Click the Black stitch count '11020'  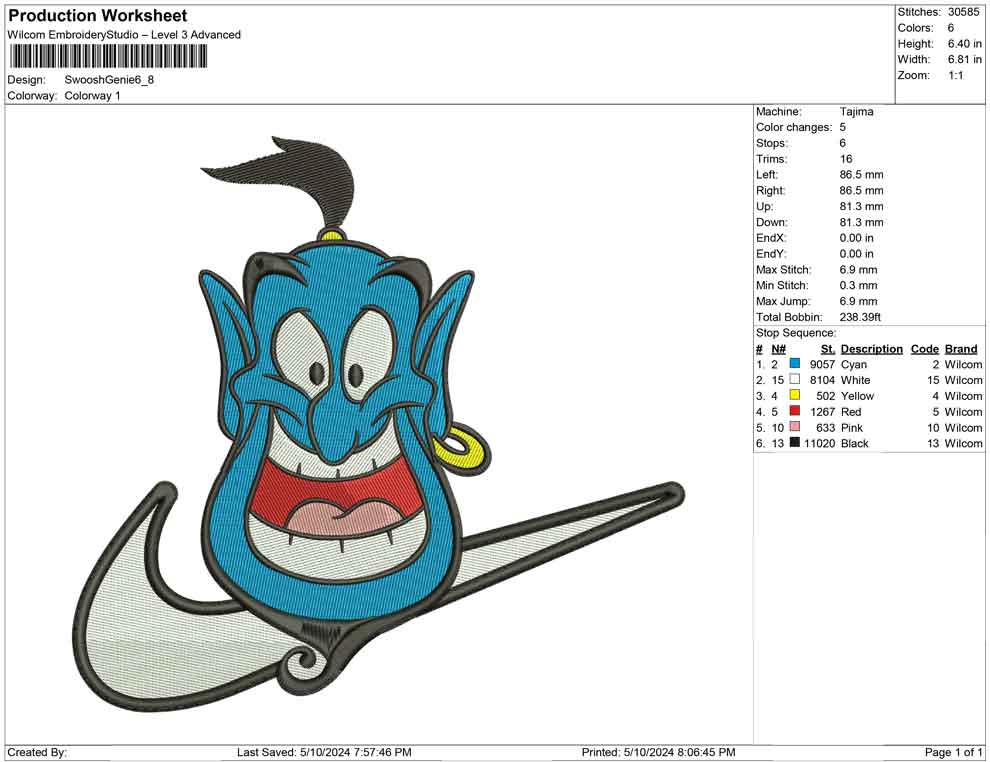[x=820, y=443]
